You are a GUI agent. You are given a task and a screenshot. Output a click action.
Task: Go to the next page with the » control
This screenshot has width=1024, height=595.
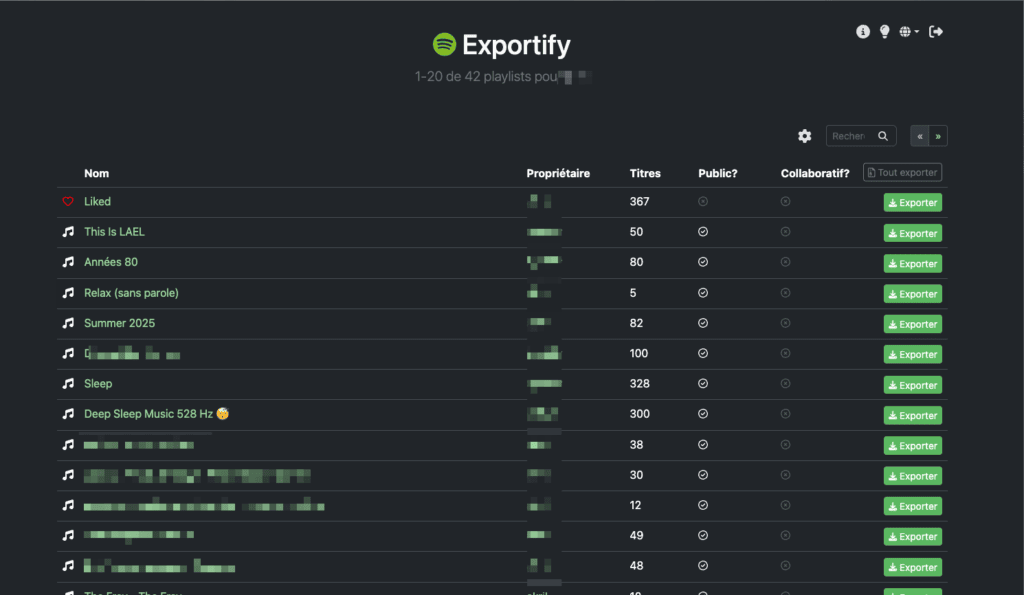coord(938,135)
